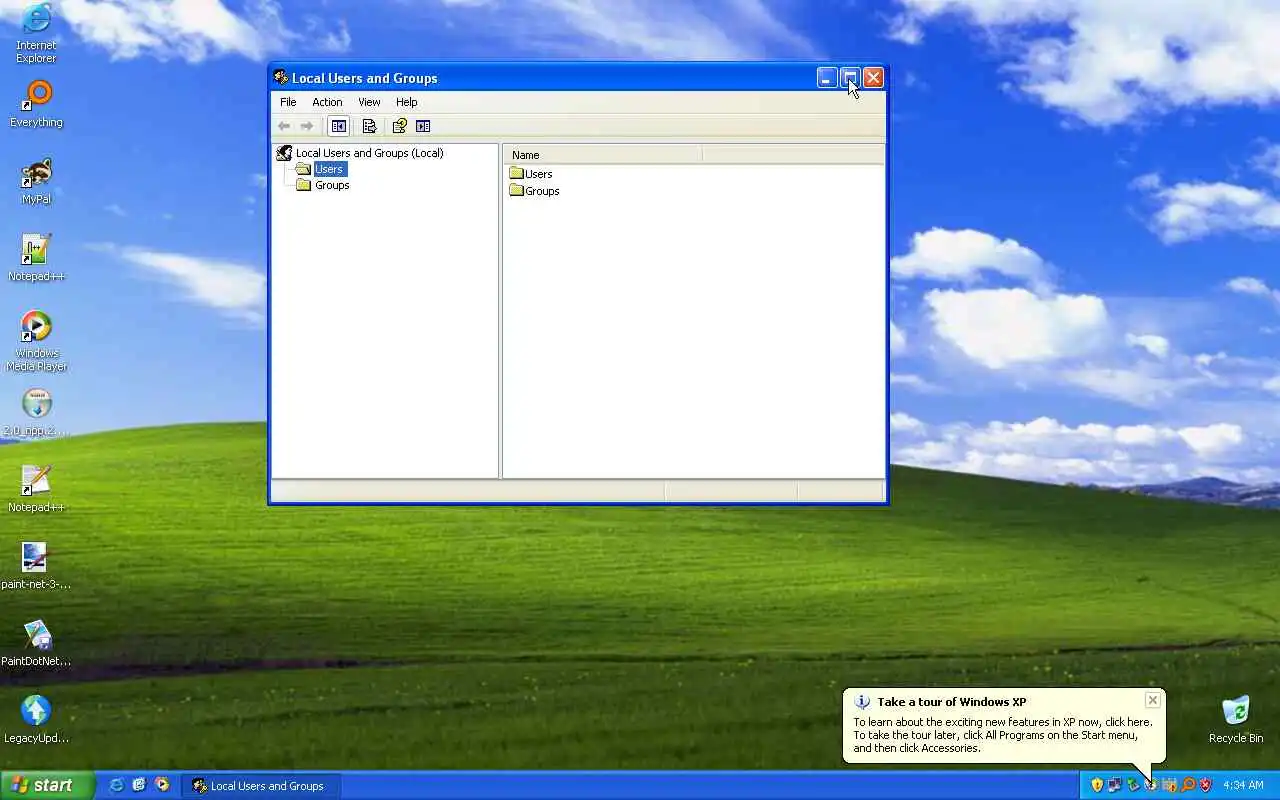Launch Windows Media Player from Quick Launch
Screen dimensions: 1280x800
(162, 786)
